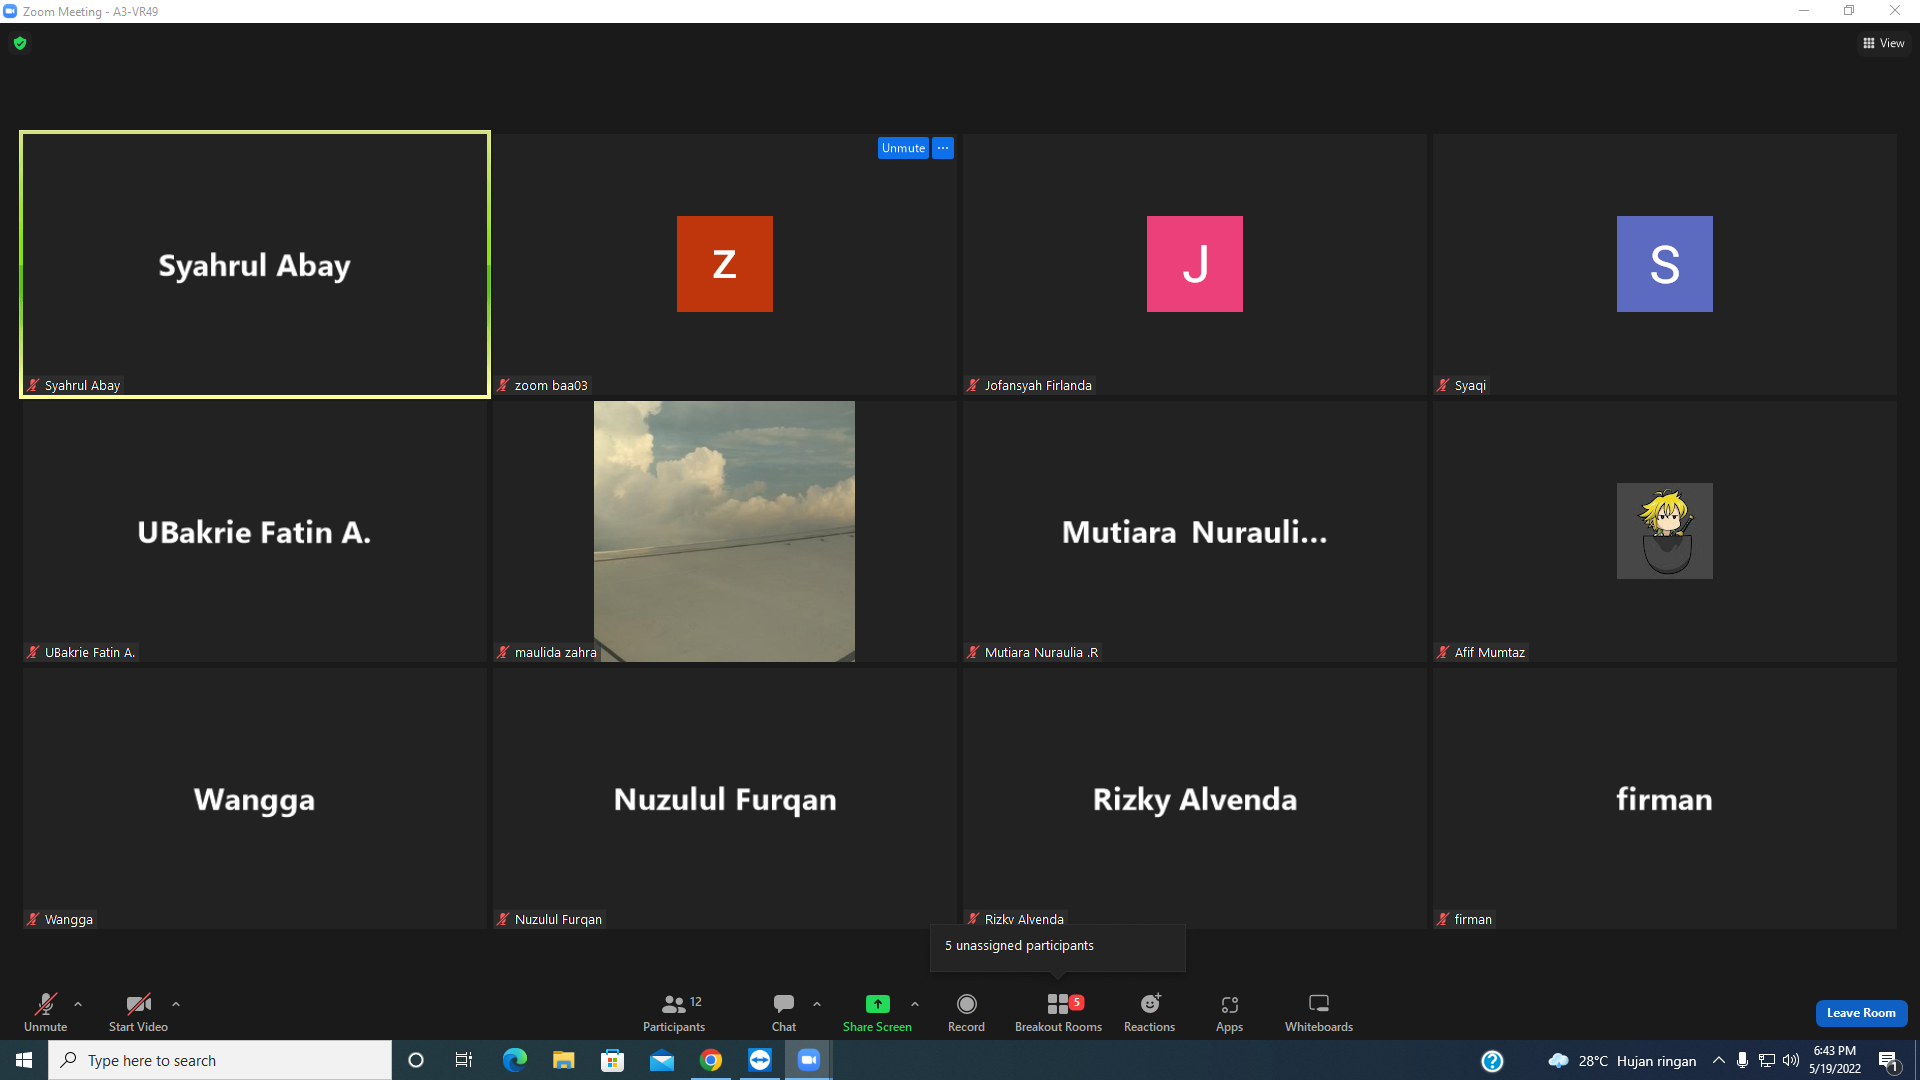Expand chat options arrow
Screen dimensions: 1920x1080
tap(817, 1004)
